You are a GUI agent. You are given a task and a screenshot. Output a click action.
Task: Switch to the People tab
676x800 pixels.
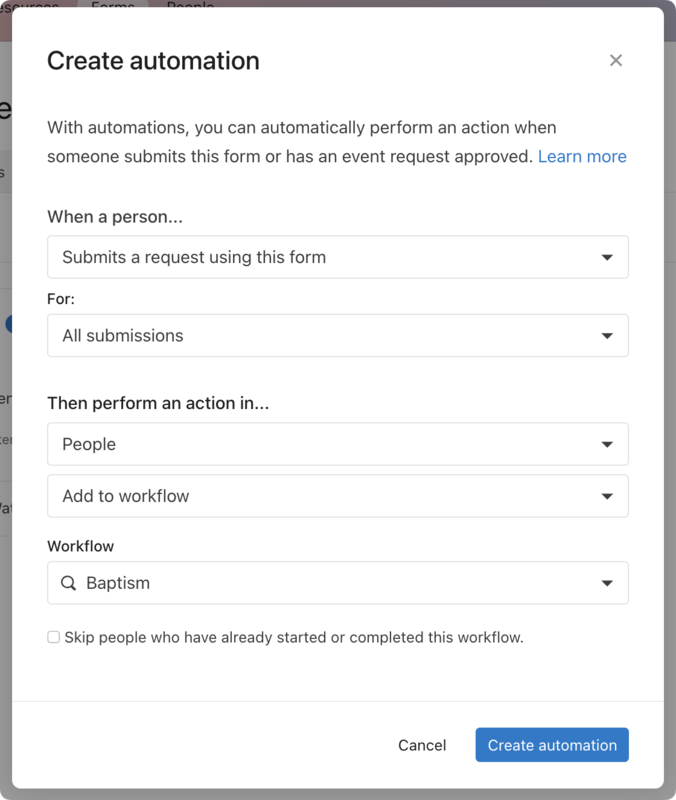point(188,7)
